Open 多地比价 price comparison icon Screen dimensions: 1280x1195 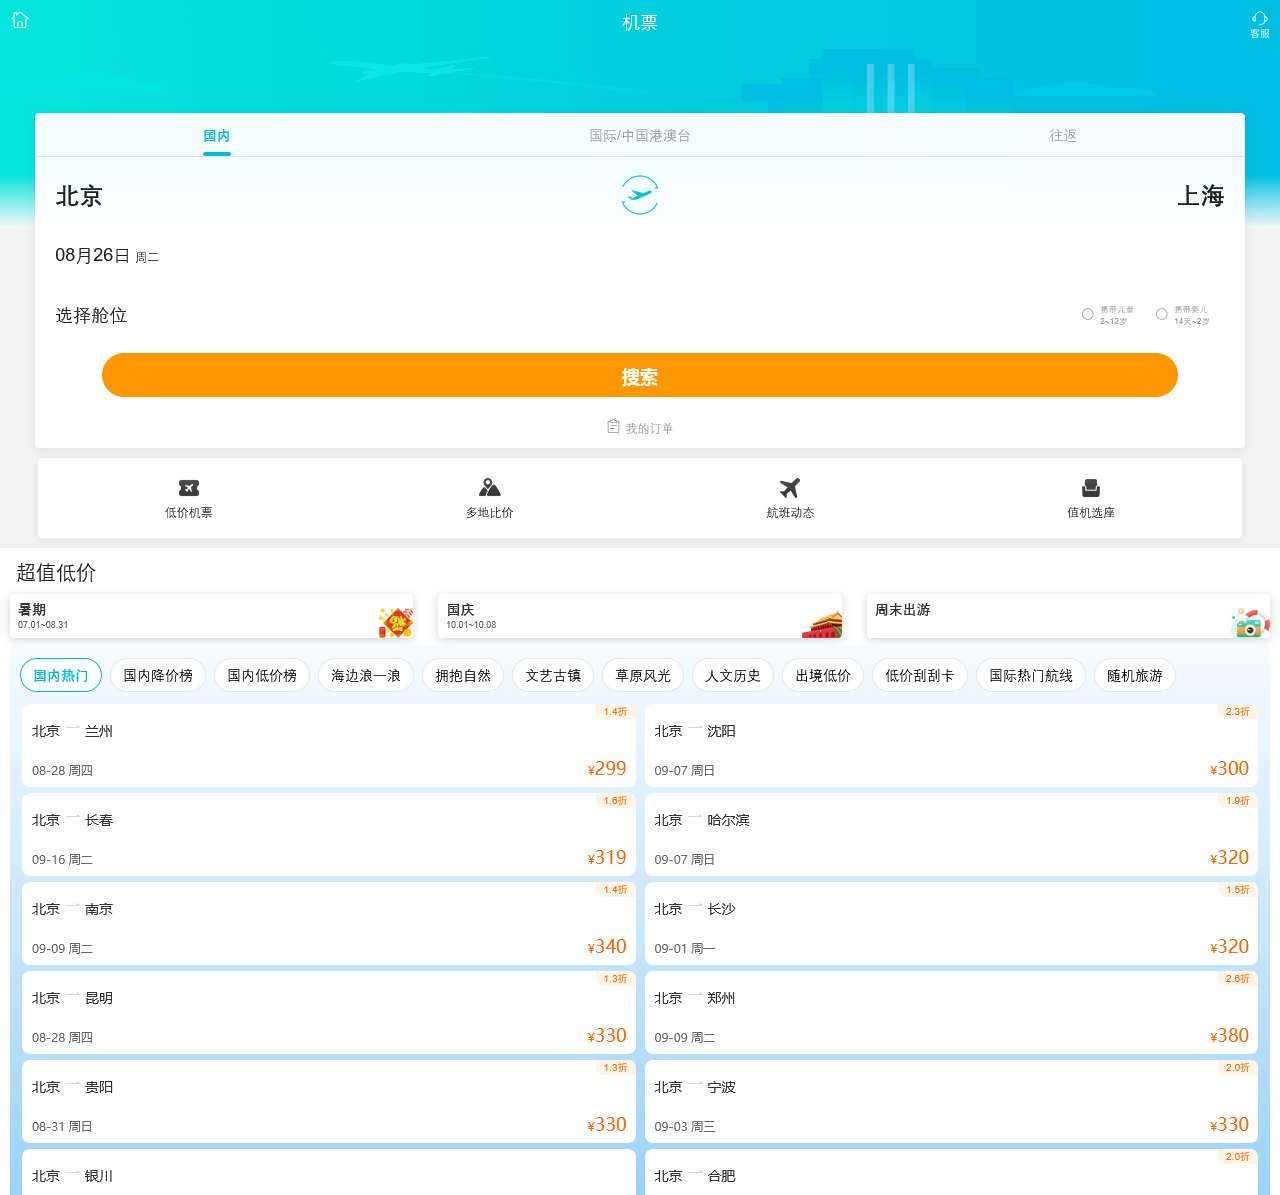click(x=490, y=488)
